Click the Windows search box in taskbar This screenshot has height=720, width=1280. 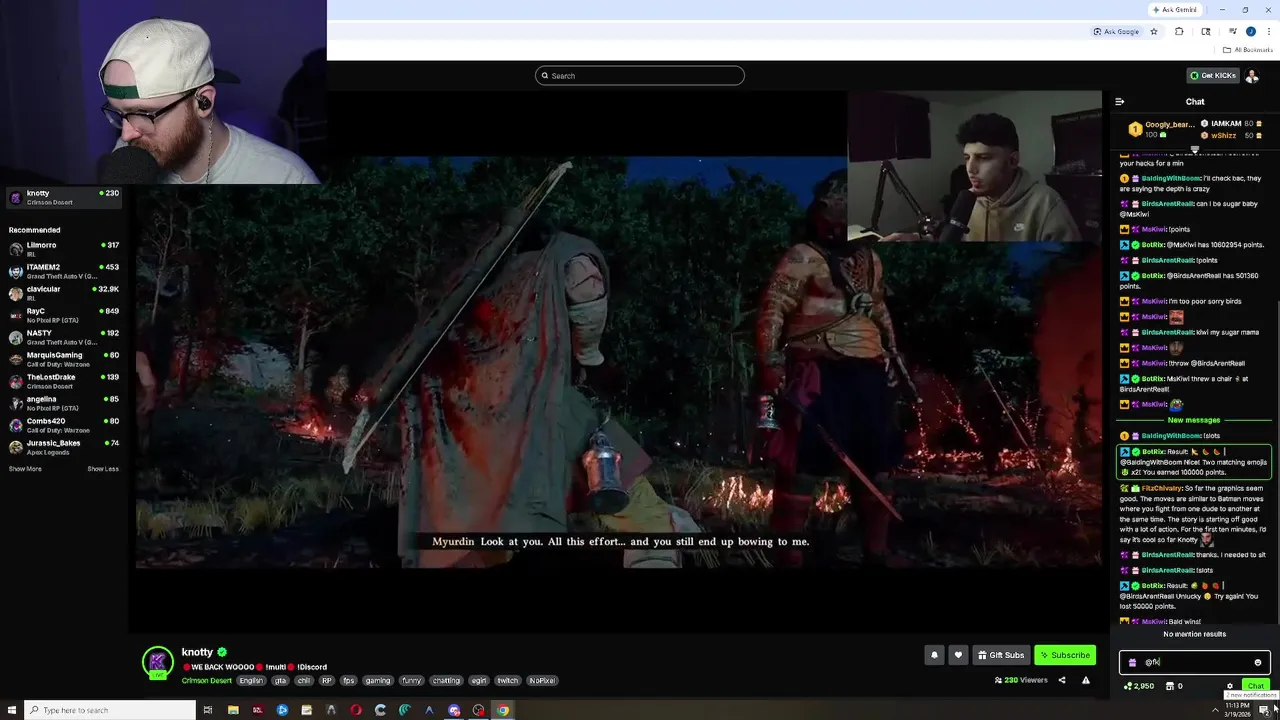(110, 710)
